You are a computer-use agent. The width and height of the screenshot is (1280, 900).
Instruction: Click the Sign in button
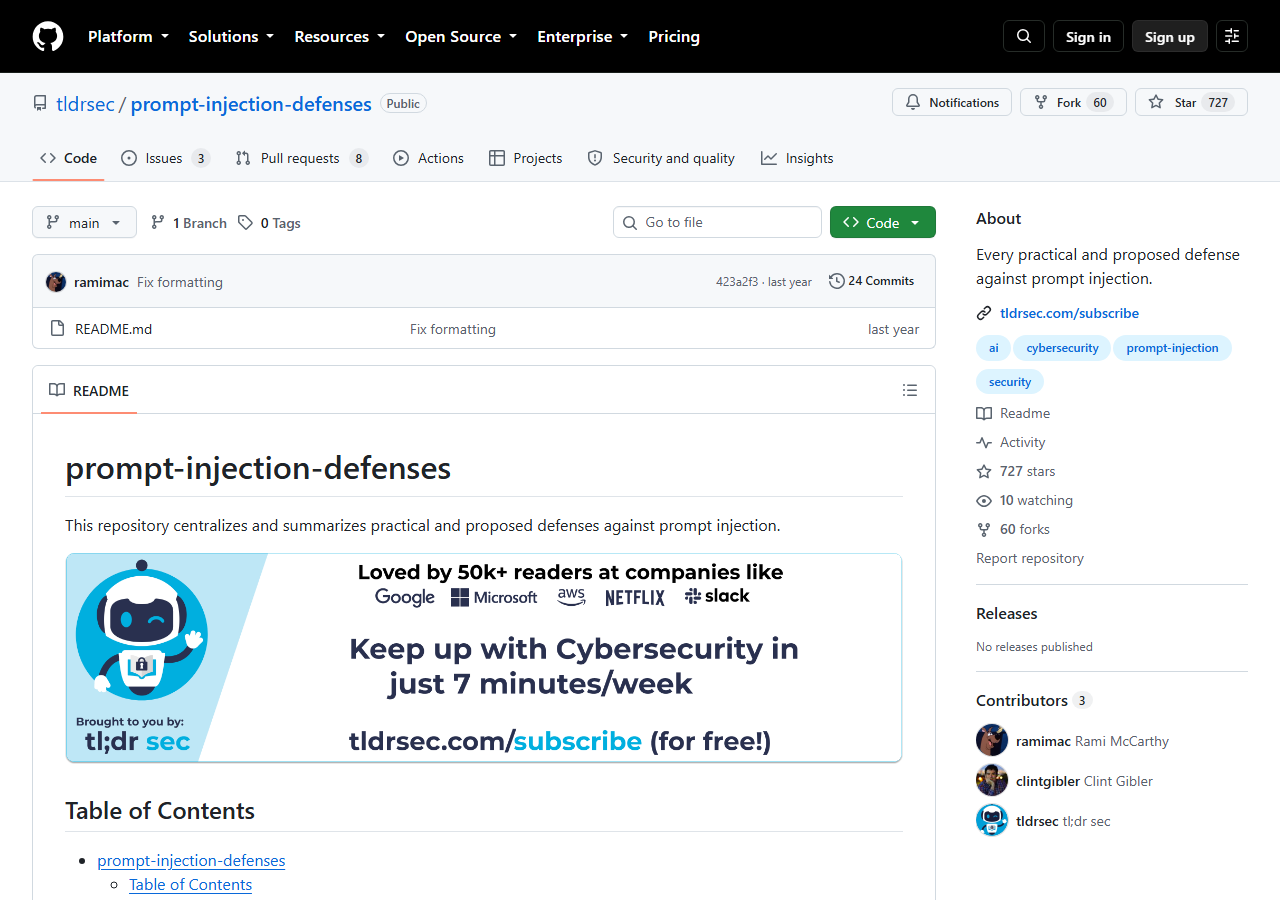[x=1088, y=36]
